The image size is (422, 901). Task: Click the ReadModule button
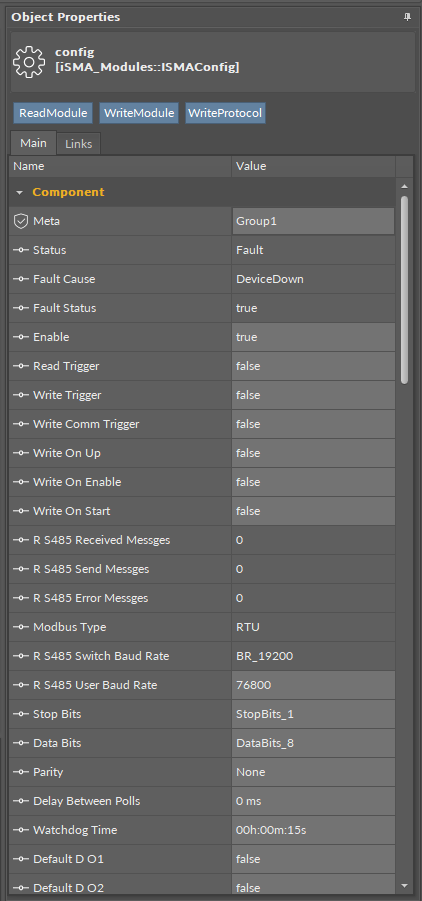(x=53, y=113)
